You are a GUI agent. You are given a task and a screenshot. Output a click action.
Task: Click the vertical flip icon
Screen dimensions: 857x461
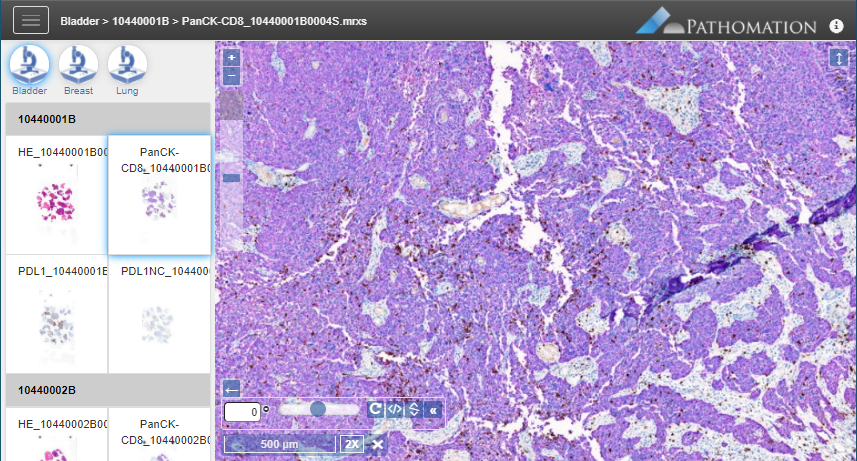413,409
